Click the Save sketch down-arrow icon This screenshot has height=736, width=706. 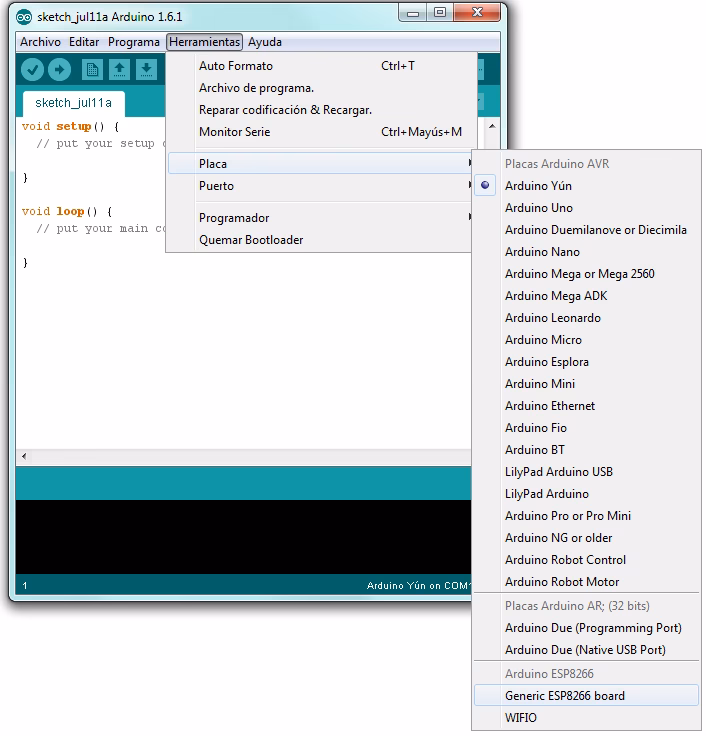[x=146, y=69]
